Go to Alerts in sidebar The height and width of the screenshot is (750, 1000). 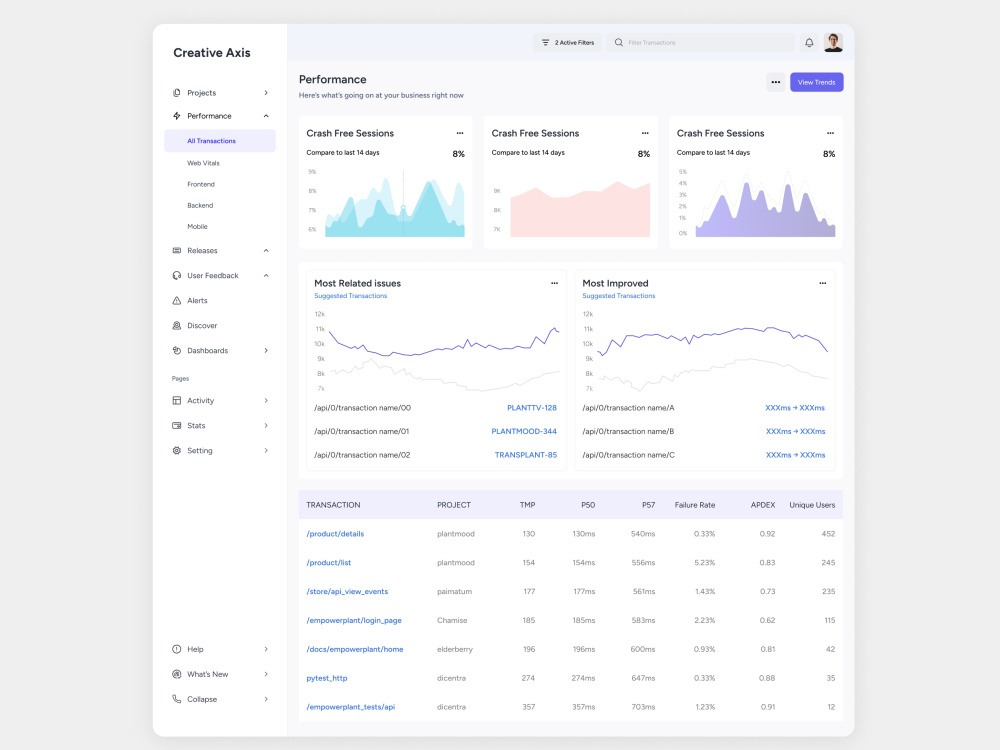click(x=197, y=300)
